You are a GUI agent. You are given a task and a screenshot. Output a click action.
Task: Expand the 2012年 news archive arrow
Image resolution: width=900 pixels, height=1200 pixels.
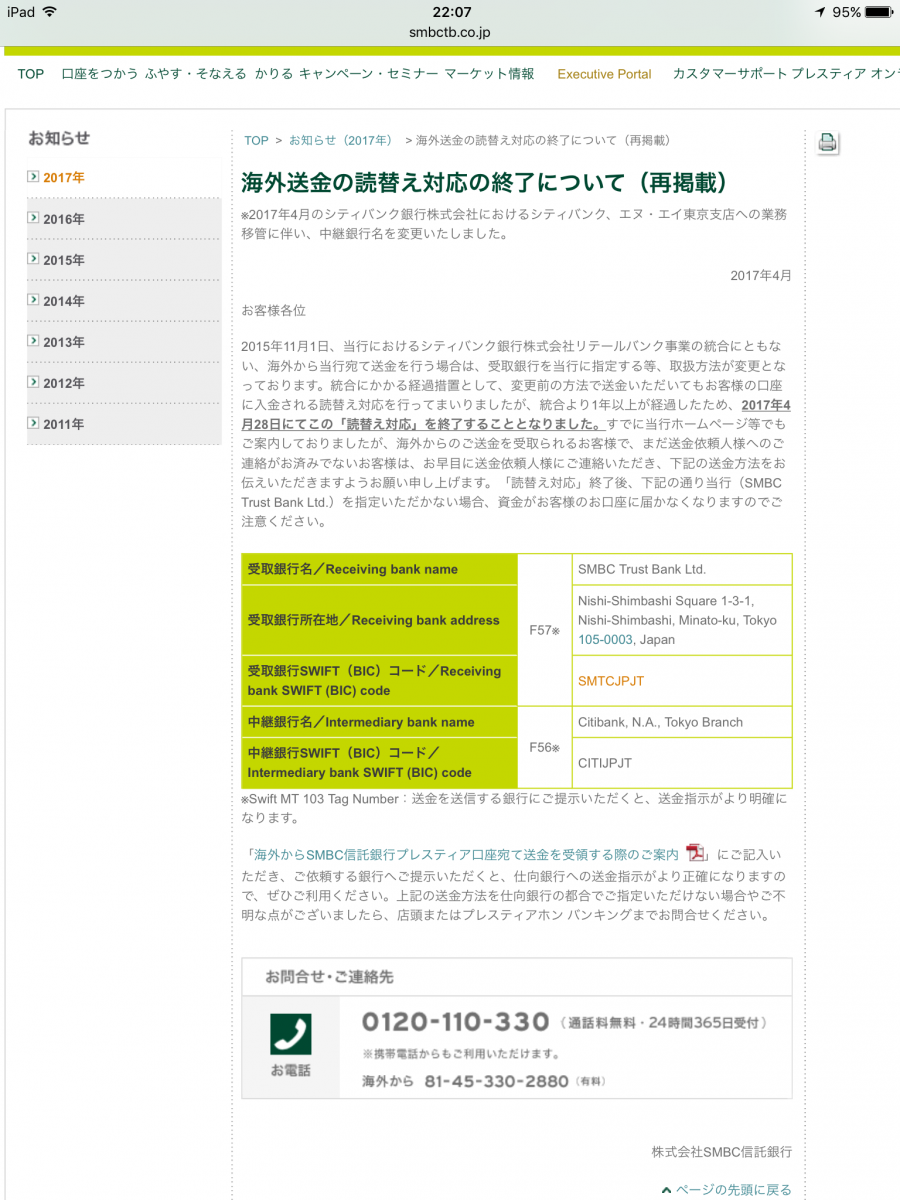click(33, 381)
